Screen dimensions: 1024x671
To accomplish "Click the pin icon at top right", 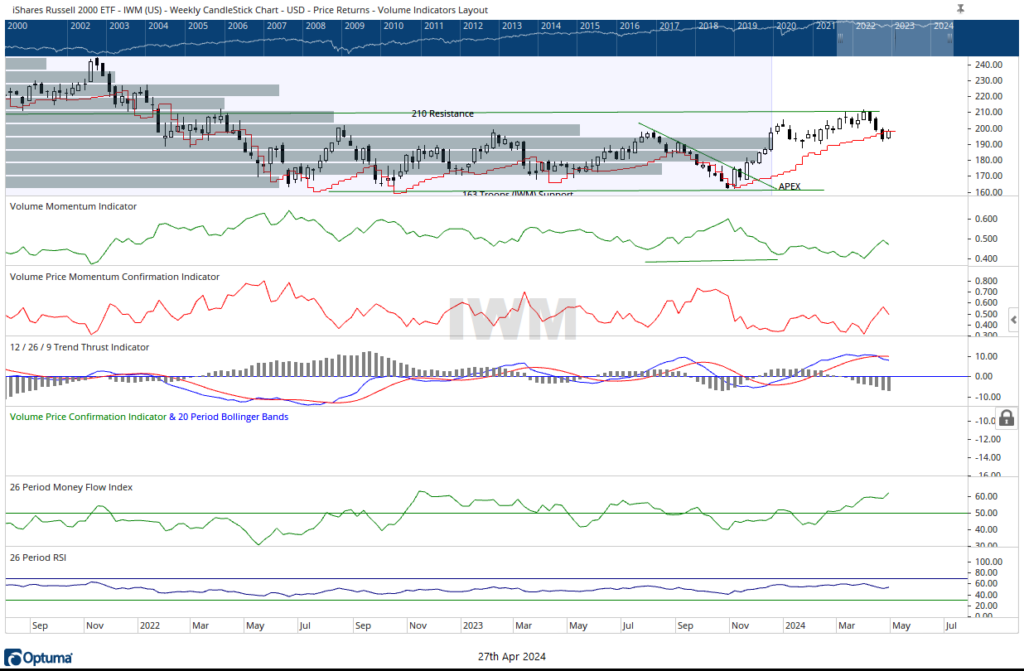I will tap(960, 8).
